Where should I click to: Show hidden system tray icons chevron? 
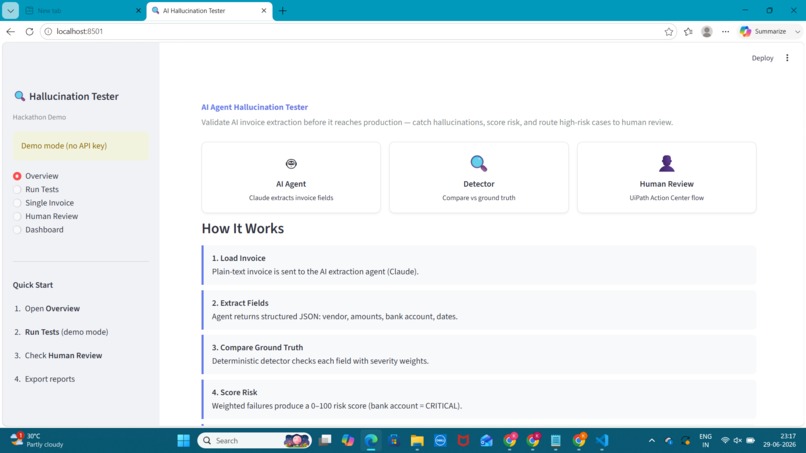[x=652, y=441]
